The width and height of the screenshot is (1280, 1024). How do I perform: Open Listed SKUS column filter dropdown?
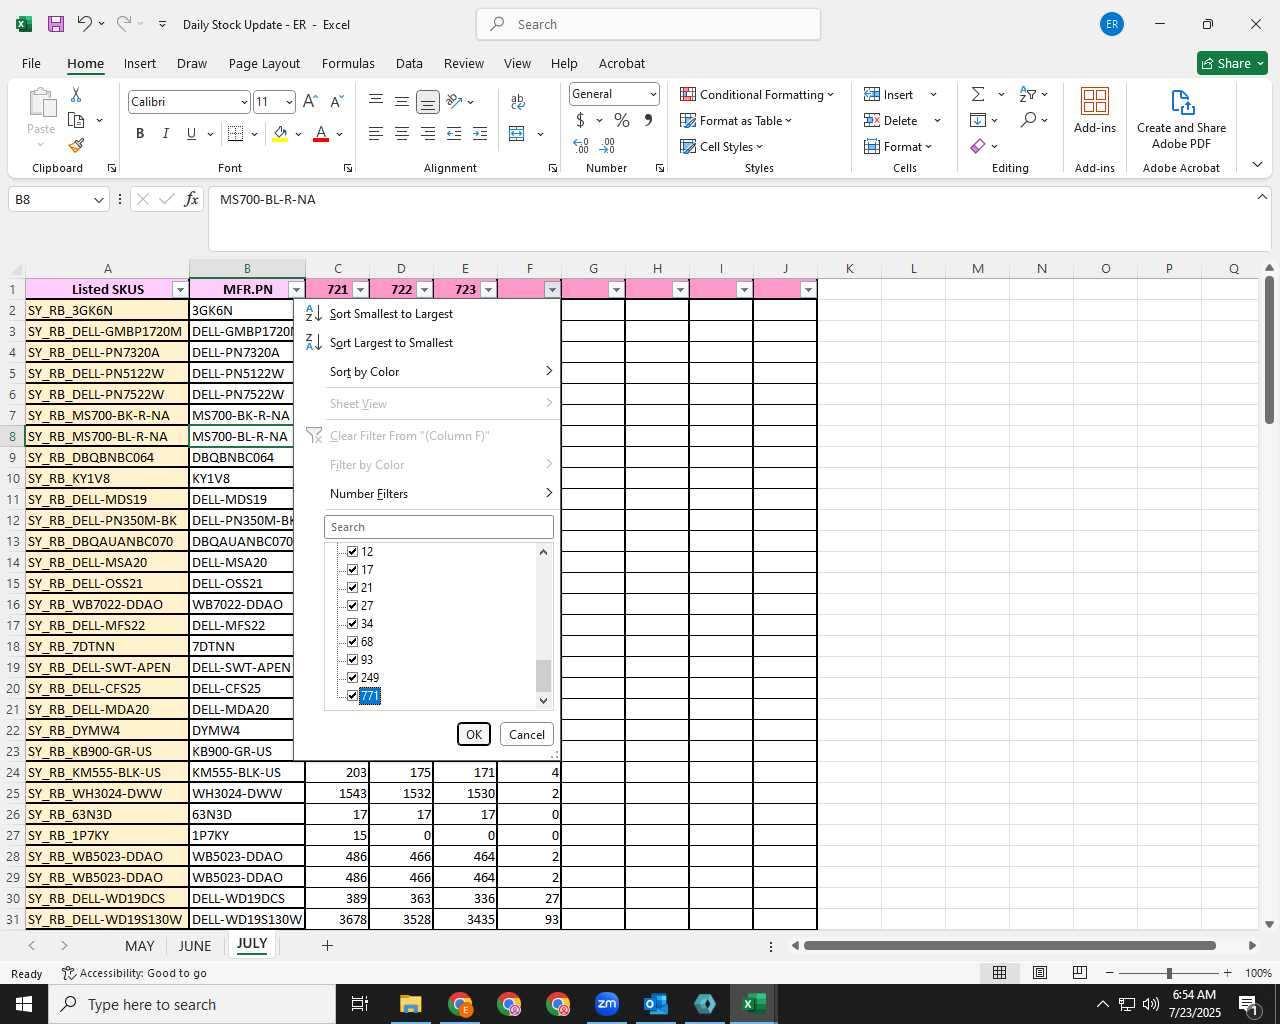click(180, 289)
